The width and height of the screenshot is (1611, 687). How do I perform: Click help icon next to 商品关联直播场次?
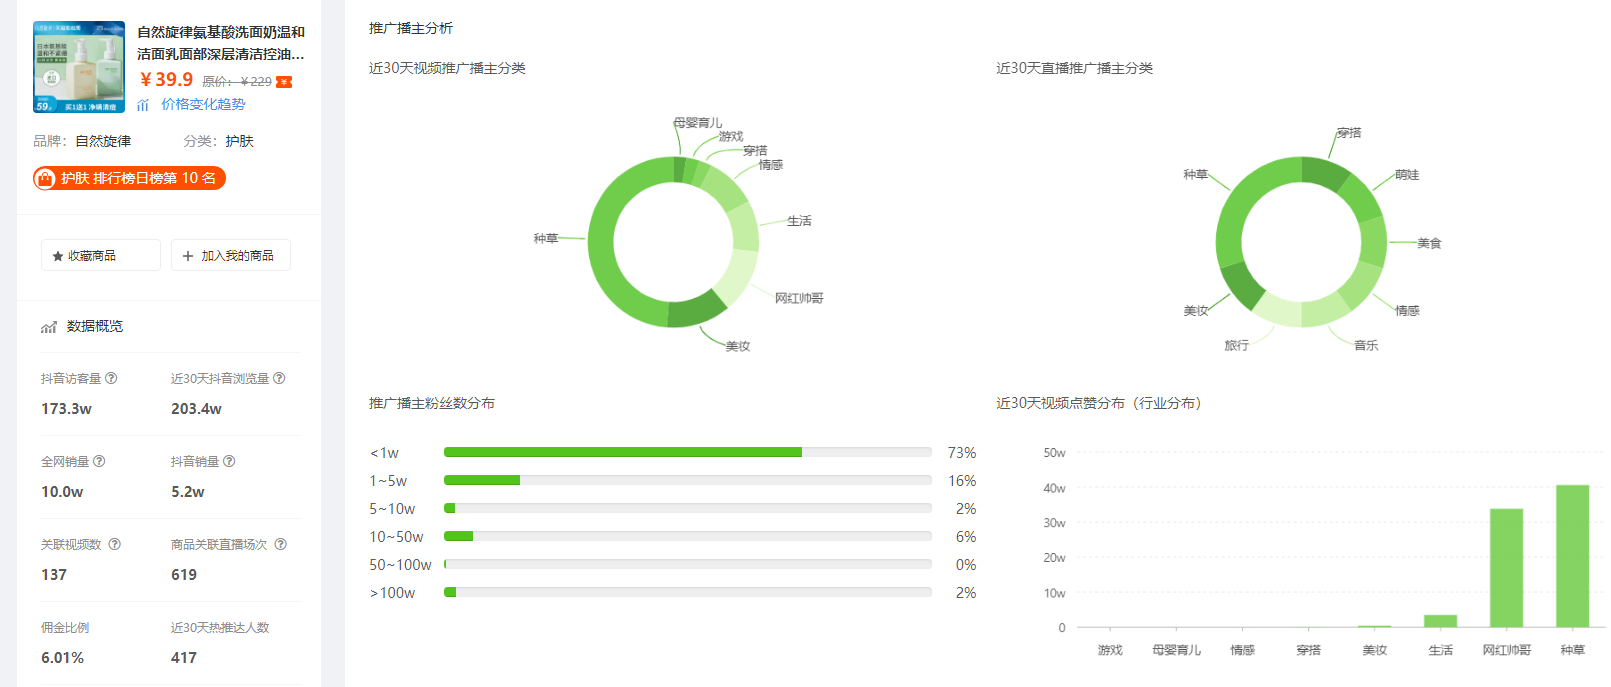click(x=280, y=544)
